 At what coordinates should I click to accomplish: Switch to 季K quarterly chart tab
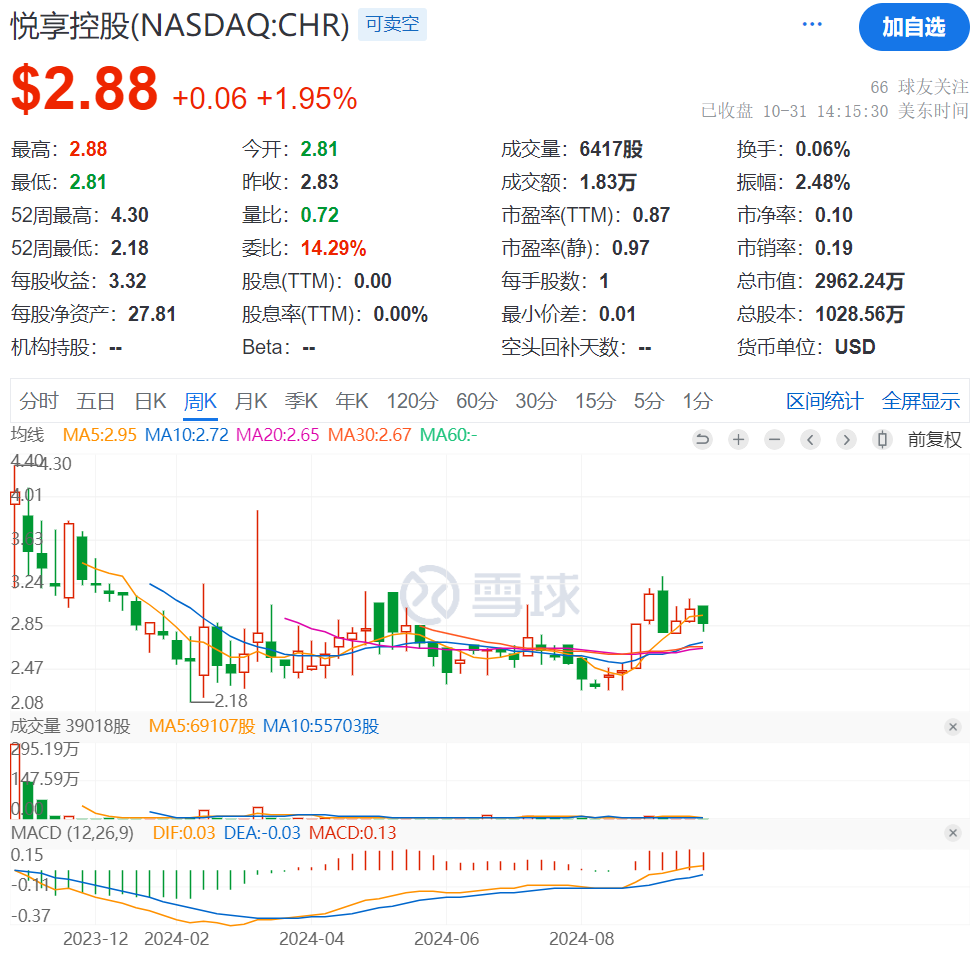pos(301,401)
